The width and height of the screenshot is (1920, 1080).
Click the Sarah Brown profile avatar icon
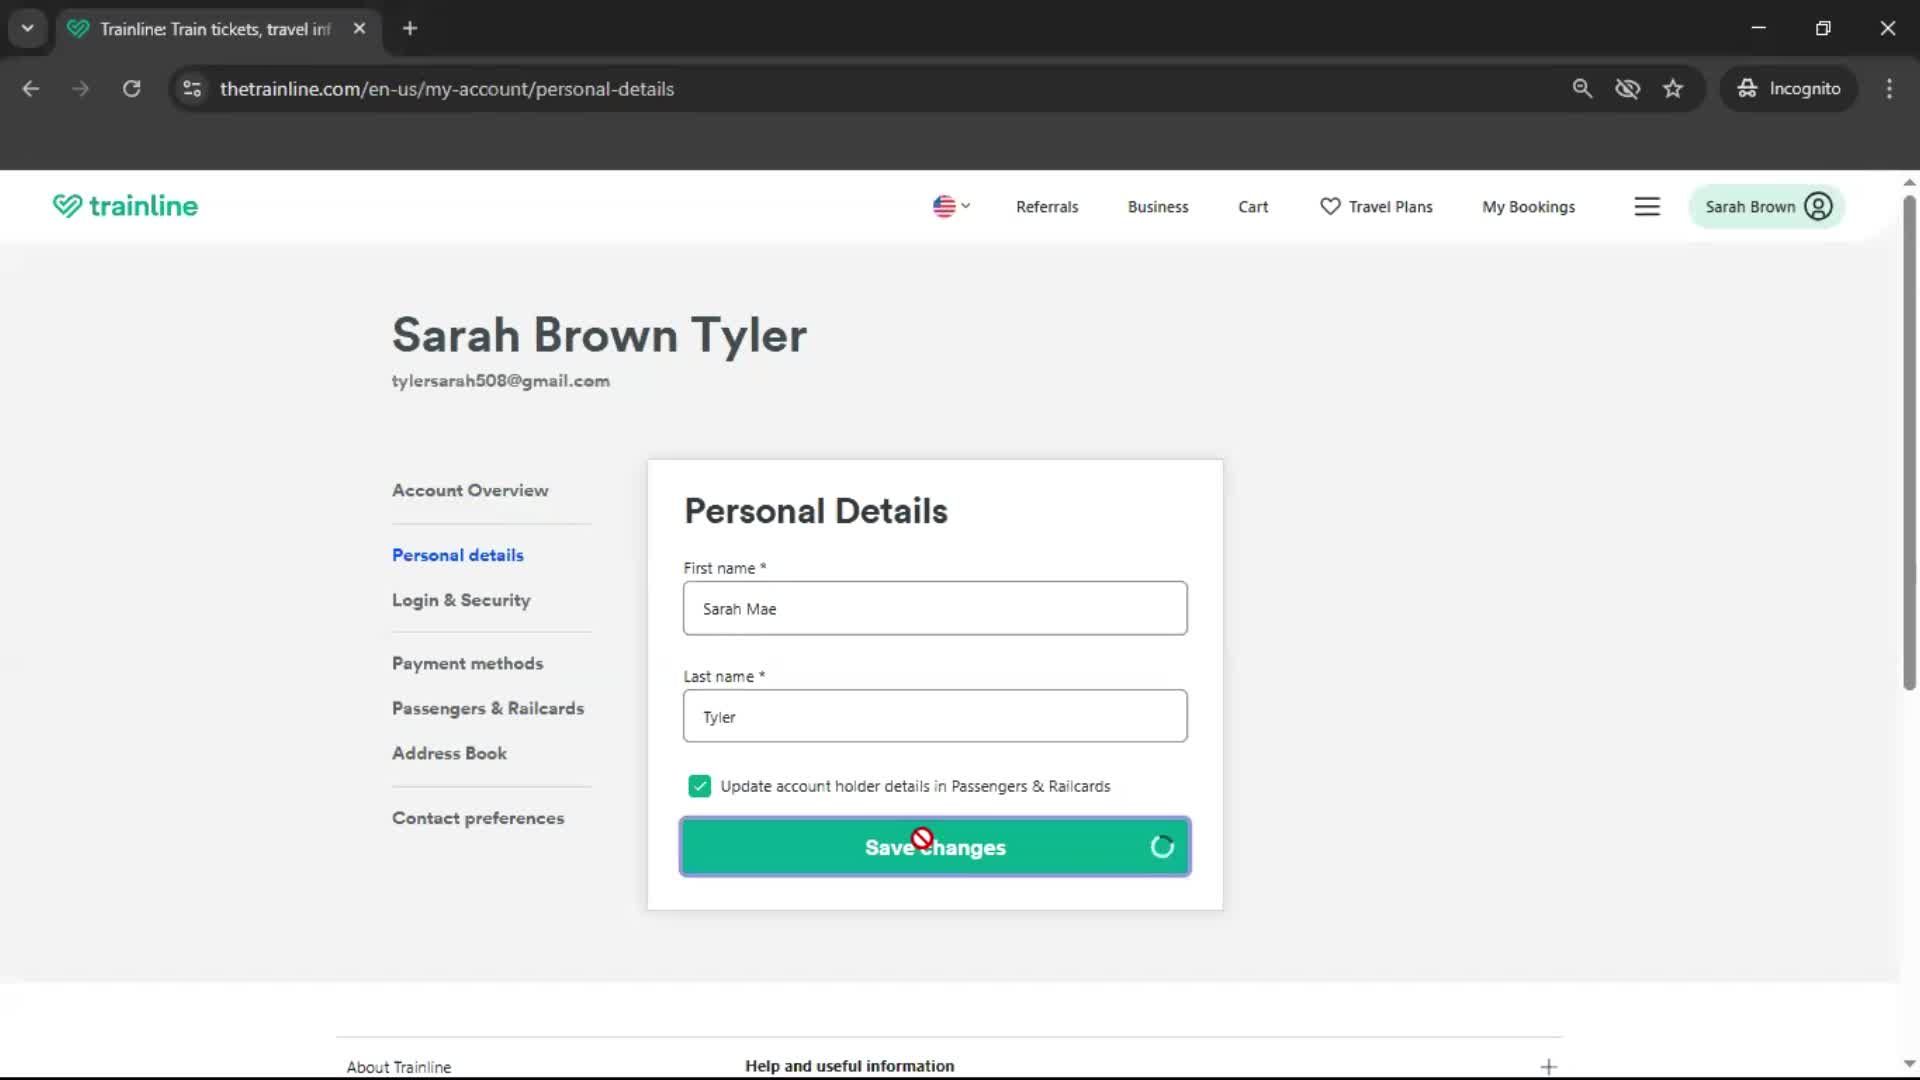pyautogui.click(x=1817, y=206)
